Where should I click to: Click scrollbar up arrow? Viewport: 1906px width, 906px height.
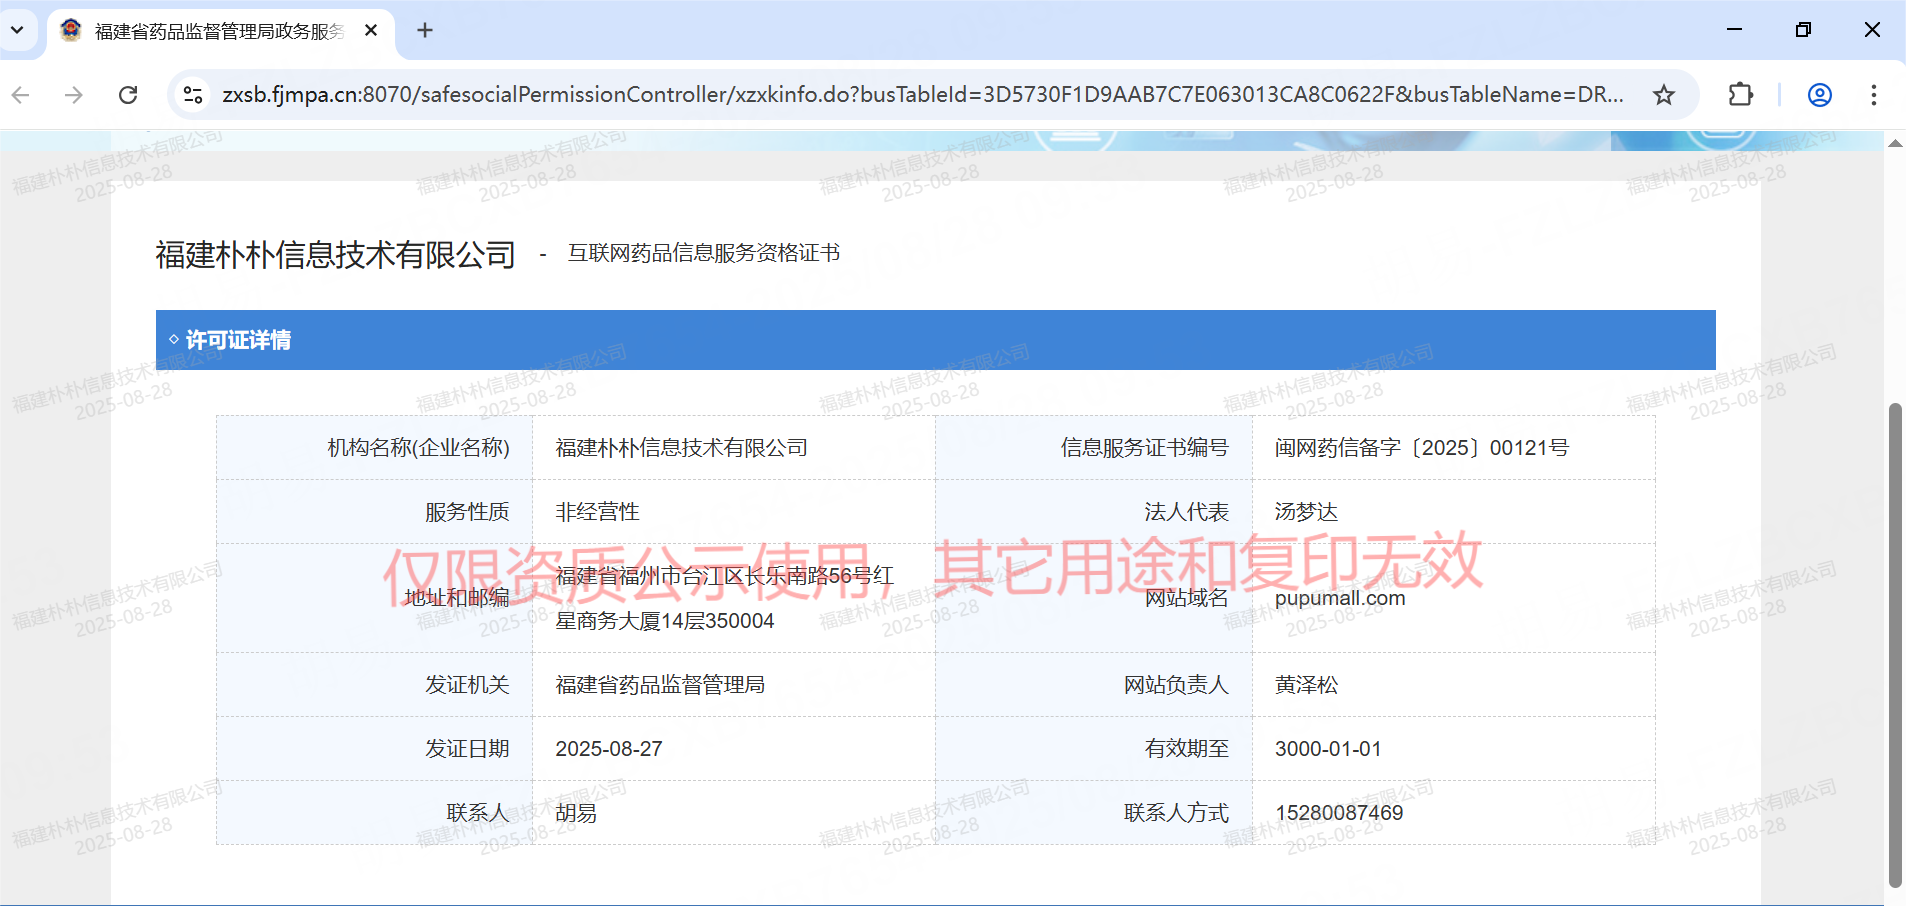tap(1894, 143)
